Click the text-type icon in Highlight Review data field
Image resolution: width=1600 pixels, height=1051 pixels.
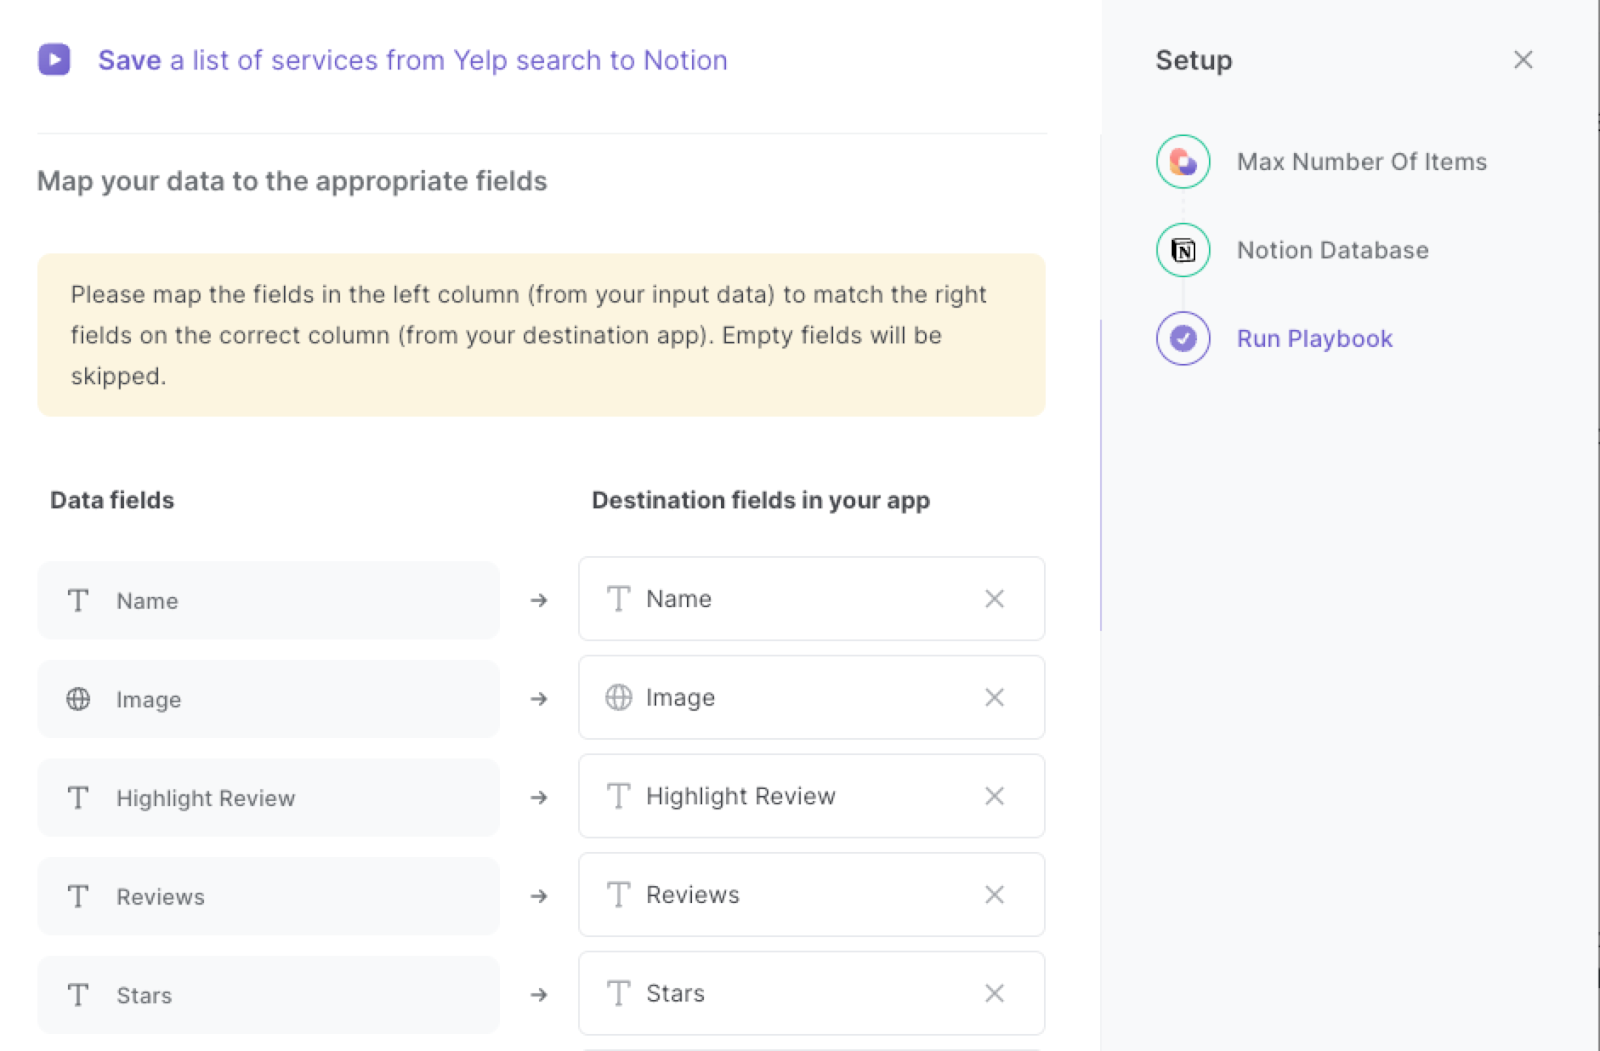pos(78,798)
